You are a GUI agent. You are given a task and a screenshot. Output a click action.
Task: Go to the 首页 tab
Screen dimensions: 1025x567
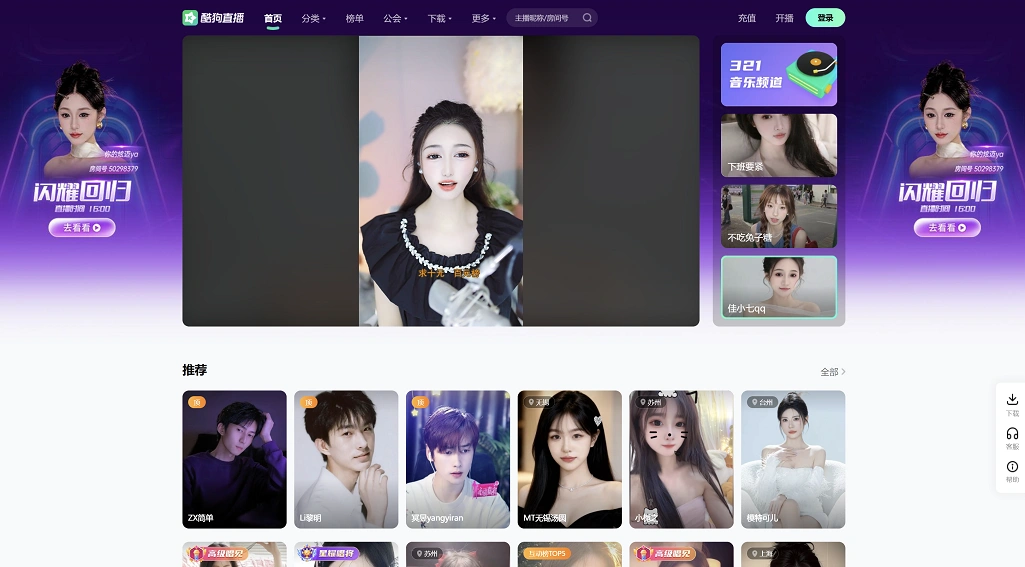[x=273, y=18]
